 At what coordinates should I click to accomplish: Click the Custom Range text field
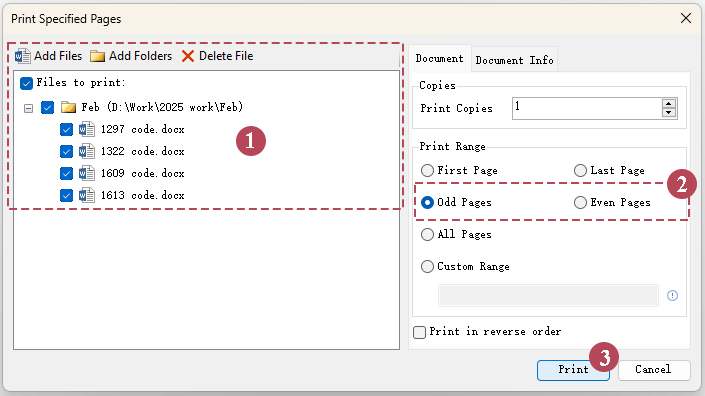click(x=548, y=295)
